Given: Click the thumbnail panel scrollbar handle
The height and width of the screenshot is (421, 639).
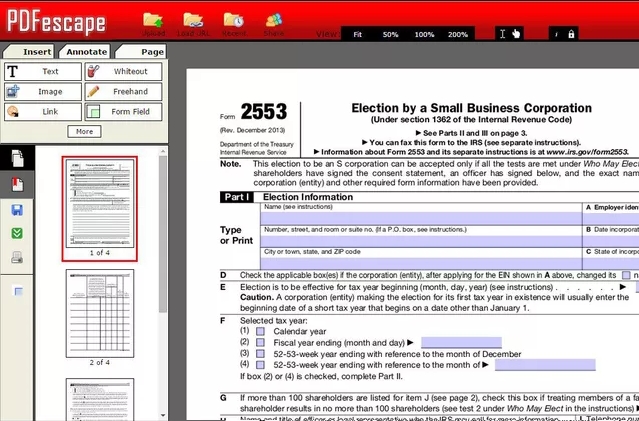Looking at the screenshot, I should coord(163,234).
